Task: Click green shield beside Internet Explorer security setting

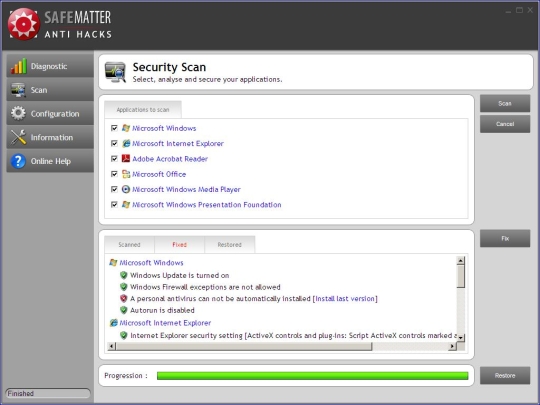Action: [123, 335]
